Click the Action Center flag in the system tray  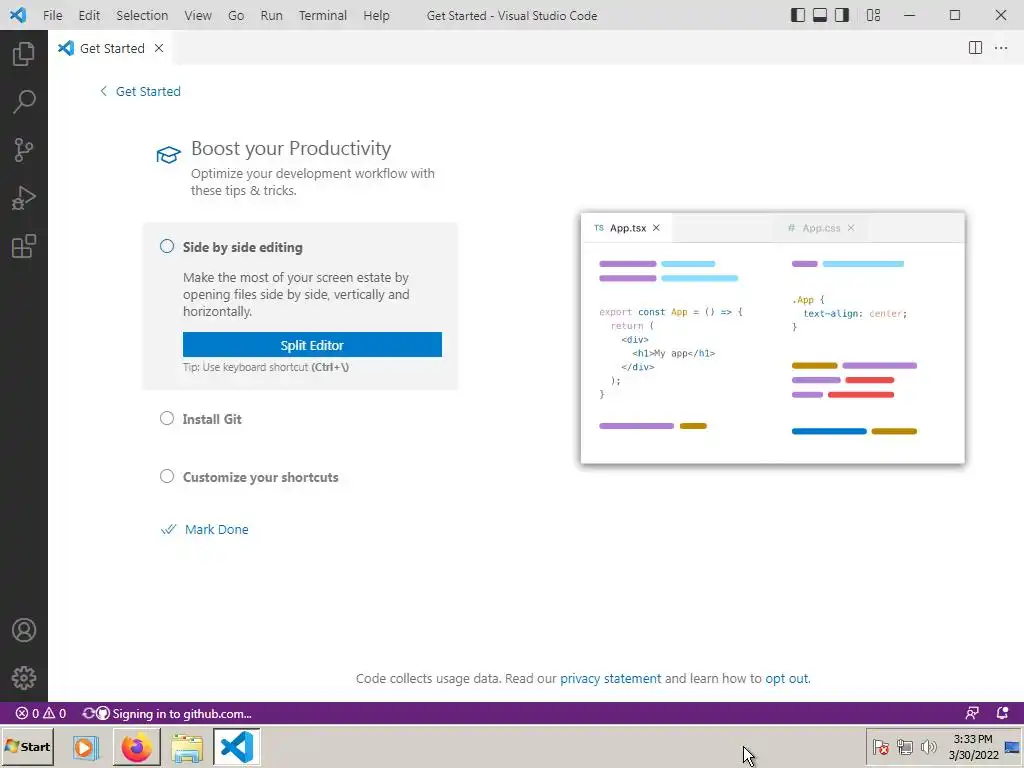pos(881,746)
